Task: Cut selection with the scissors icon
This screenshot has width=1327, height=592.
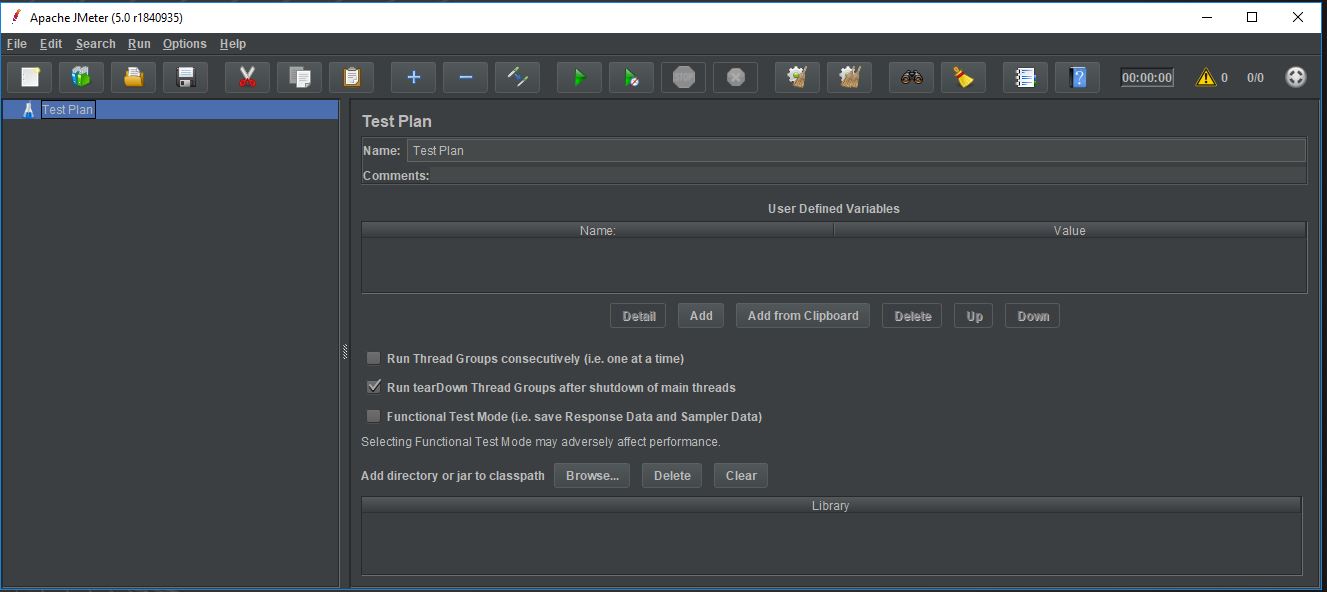Action: pos(248,77)
